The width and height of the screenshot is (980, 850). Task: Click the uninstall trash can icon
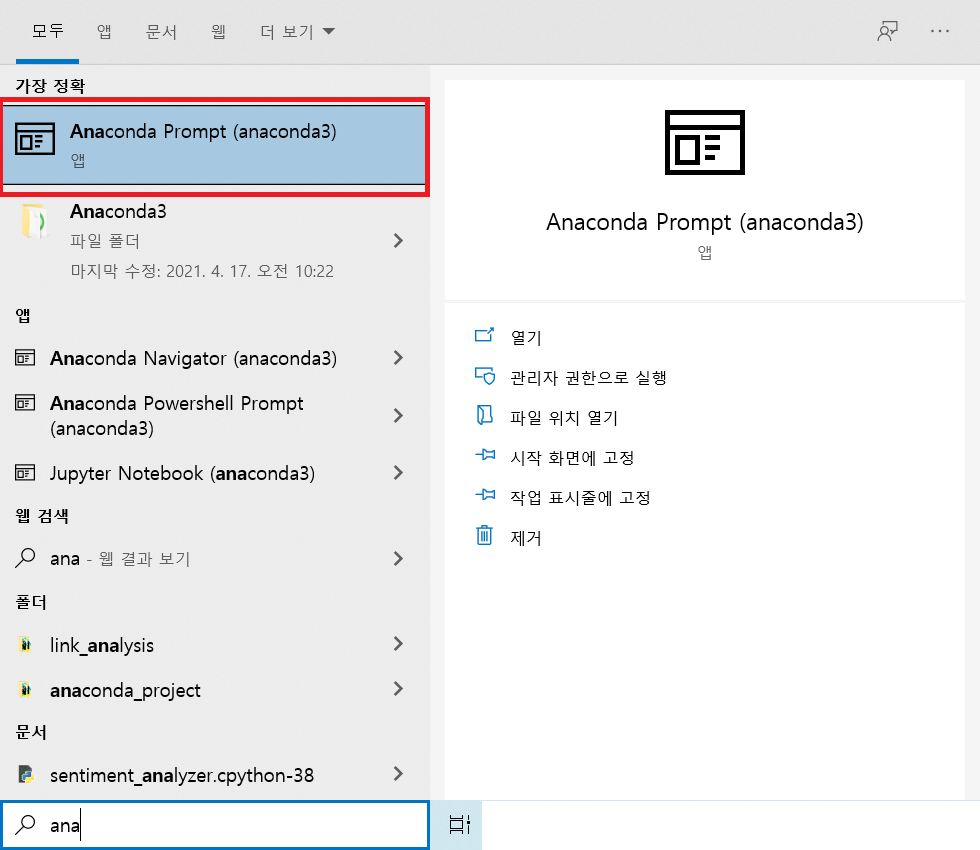coord(484,536)
